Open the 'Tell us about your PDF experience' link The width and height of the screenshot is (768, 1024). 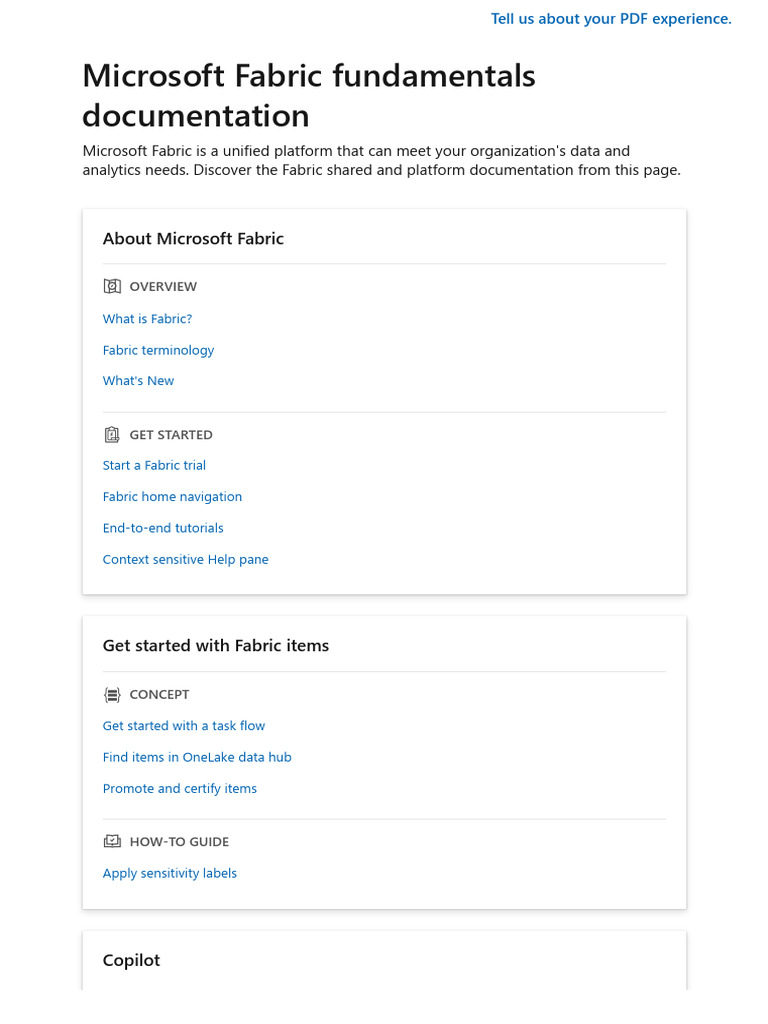(x=611, y=19)
